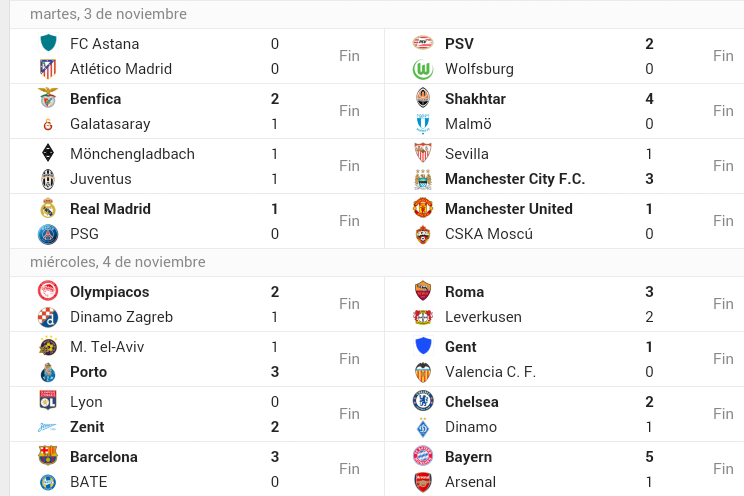Click the Juventus club crest
The height and width of the screenshot is (496, 744).
(48, 179)
